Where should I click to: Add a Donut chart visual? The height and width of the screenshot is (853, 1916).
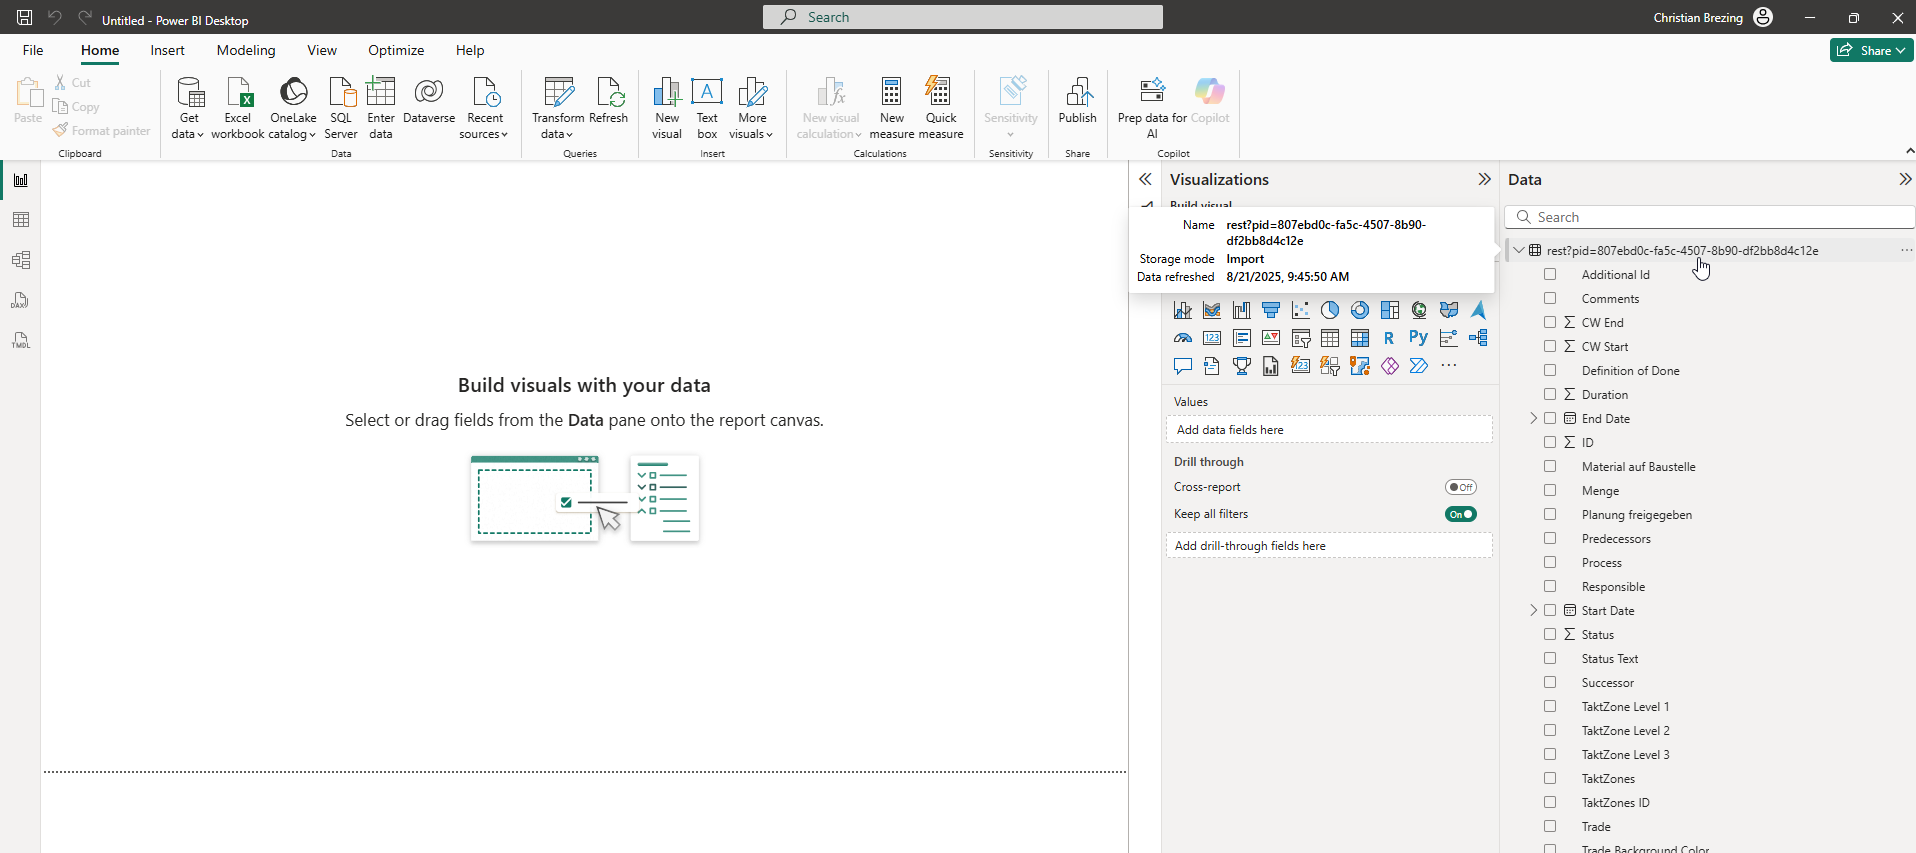[1360, 310]
